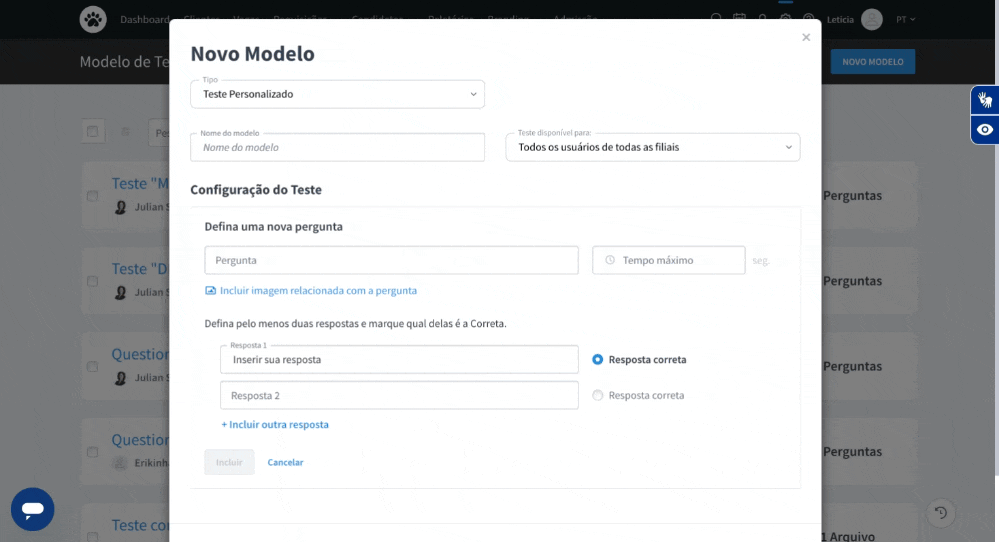This screenshot has width=999, height=542.
Task: Select Resposta correta for Resposta 1
Action: [x=598, y=359]
